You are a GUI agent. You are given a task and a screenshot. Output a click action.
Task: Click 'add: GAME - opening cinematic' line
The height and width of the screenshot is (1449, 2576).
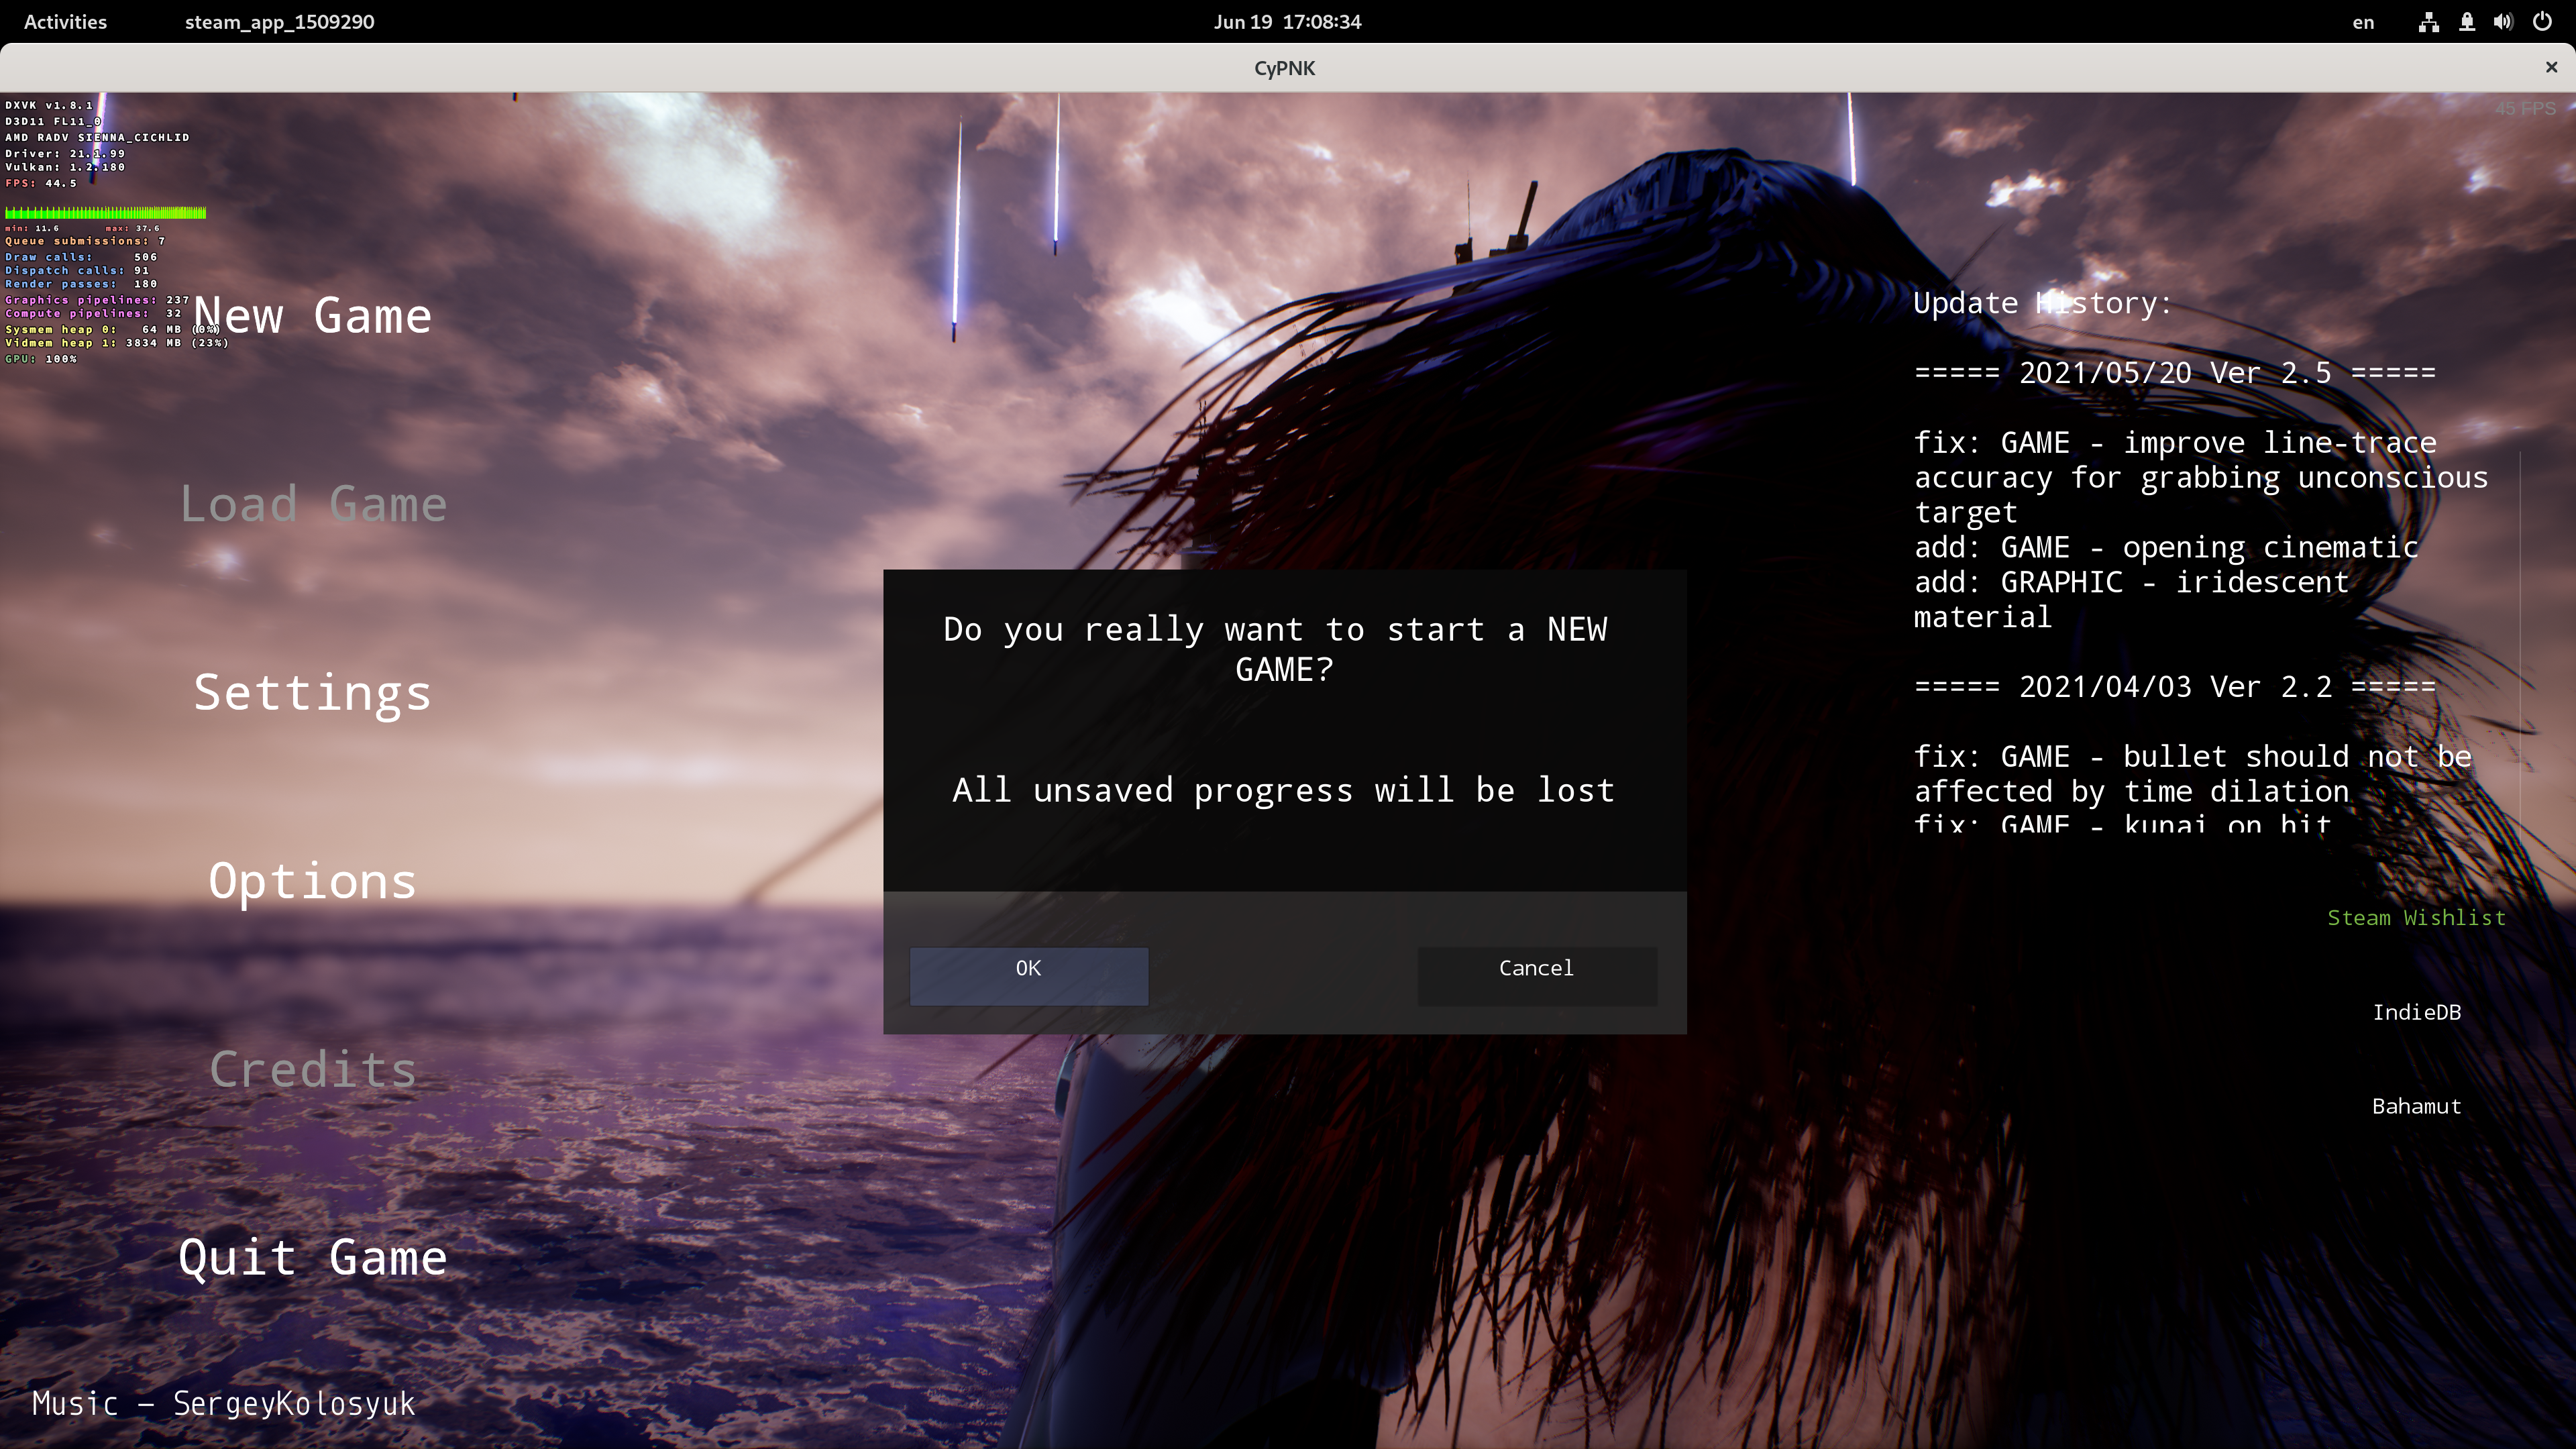[x=2166, y=548]
